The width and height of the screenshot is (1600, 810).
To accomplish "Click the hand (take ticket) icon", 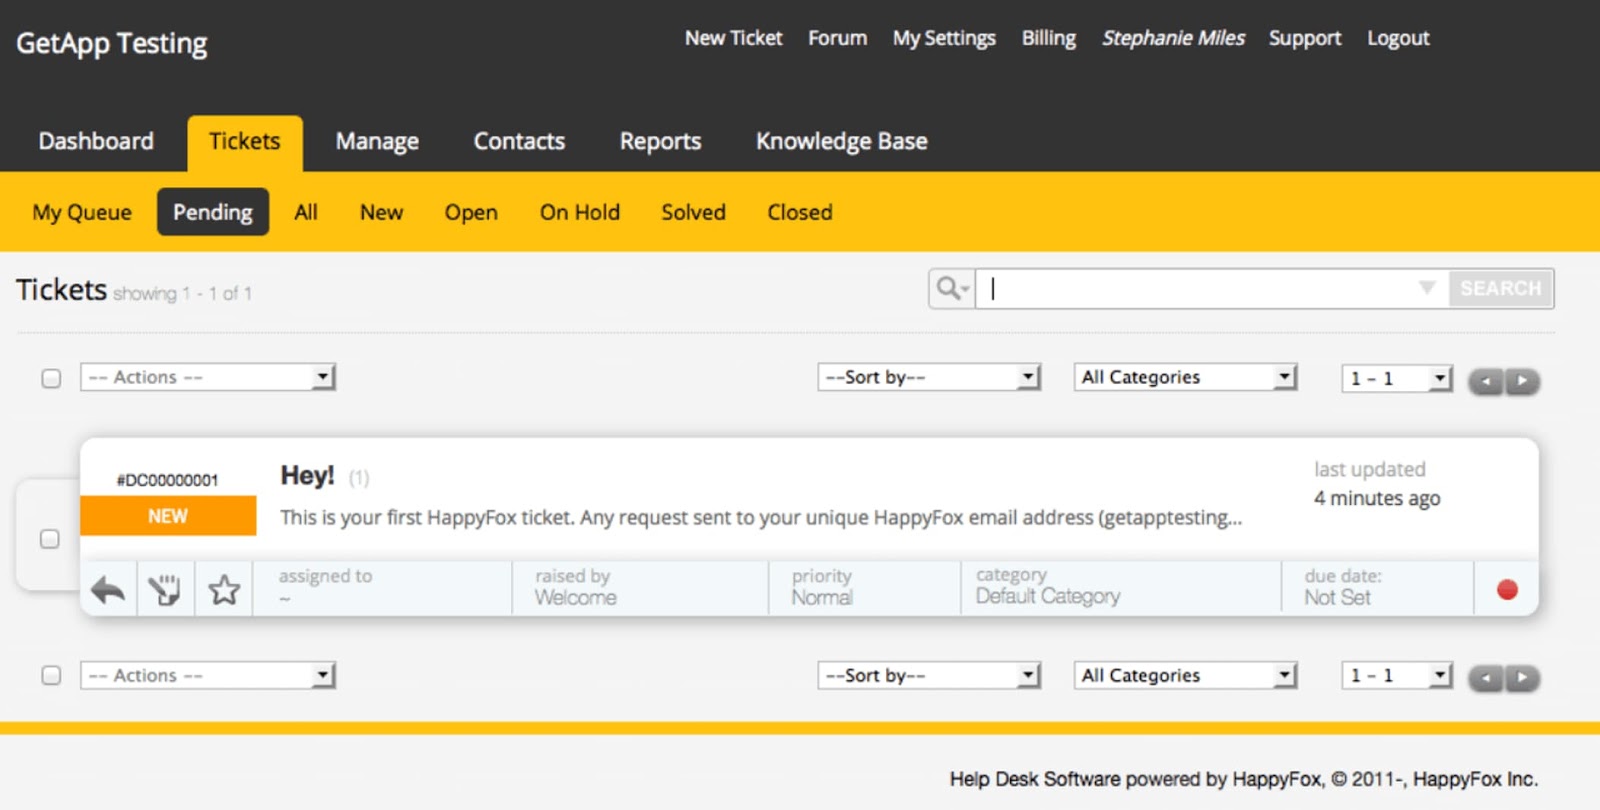I will pos(165,590).
